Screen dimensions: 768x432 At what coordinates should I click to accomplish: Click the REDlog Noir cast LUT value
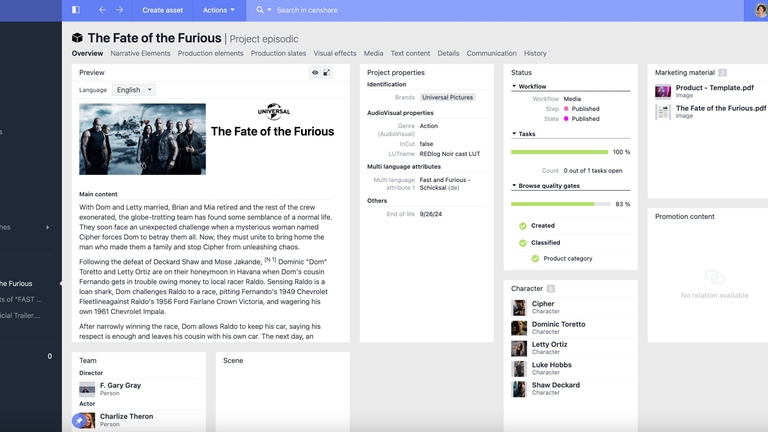[450, 154]
